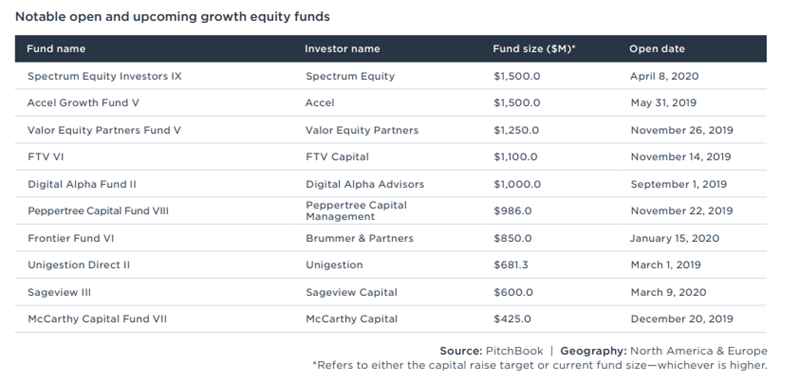Select the Fund size ($M) column header

(x=534, y=49)
